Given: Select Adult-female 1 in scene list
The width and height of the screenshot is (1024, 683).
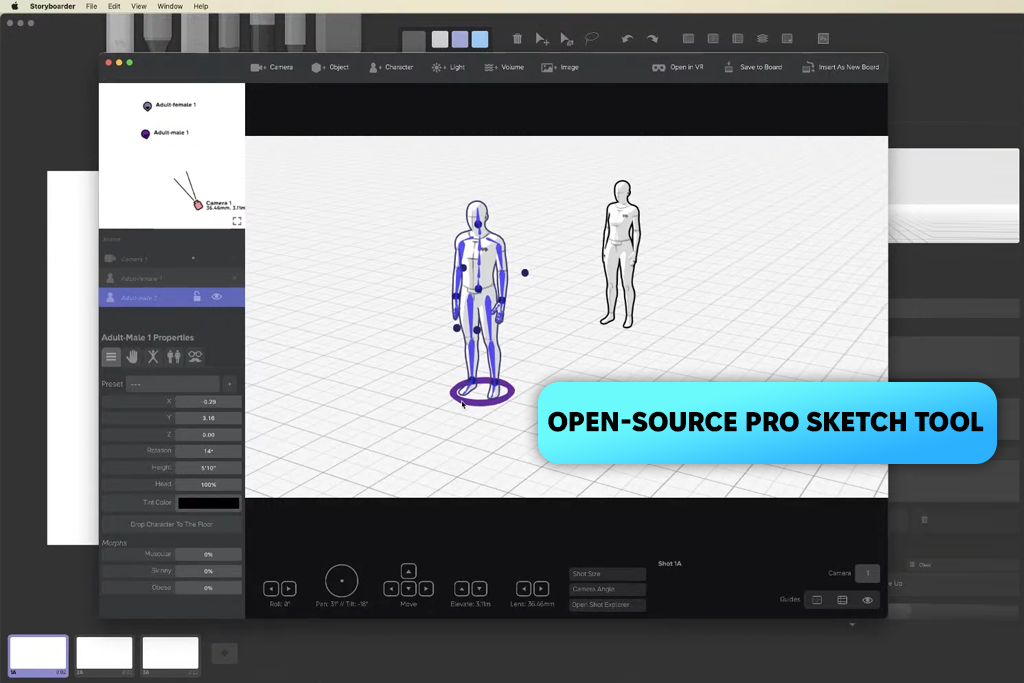Looking at the screenshot, I should pyautogui.click(x=171, y=278).
